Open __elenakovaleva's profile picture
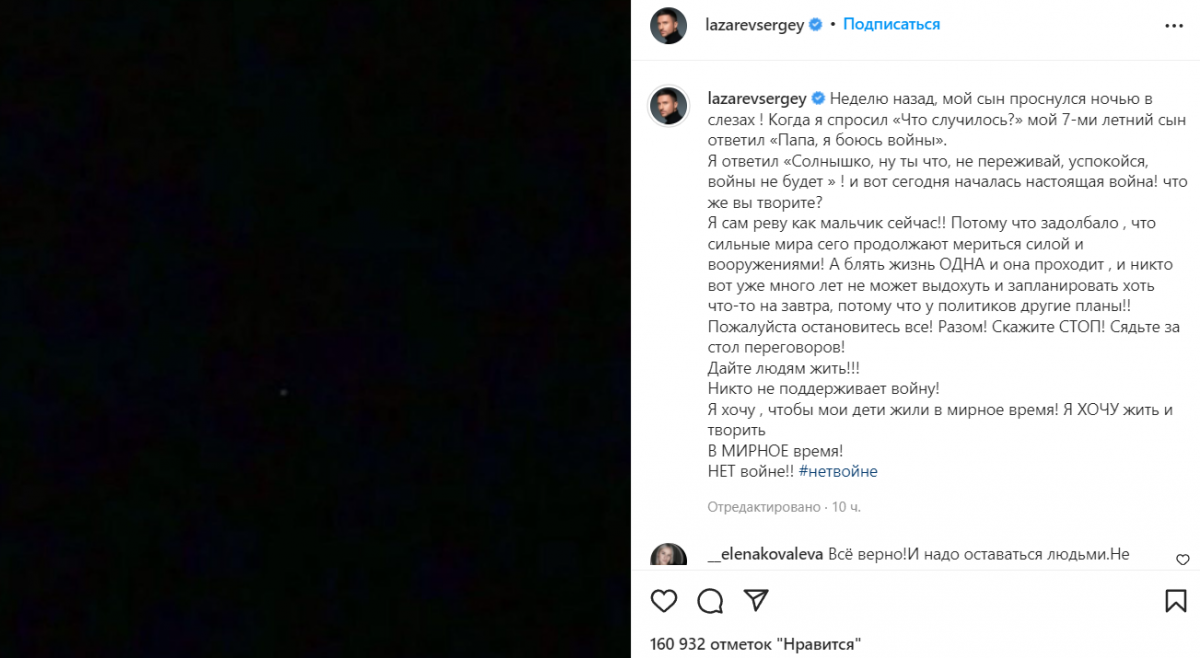The image size is (1200, 658). (x=667, y=555)
